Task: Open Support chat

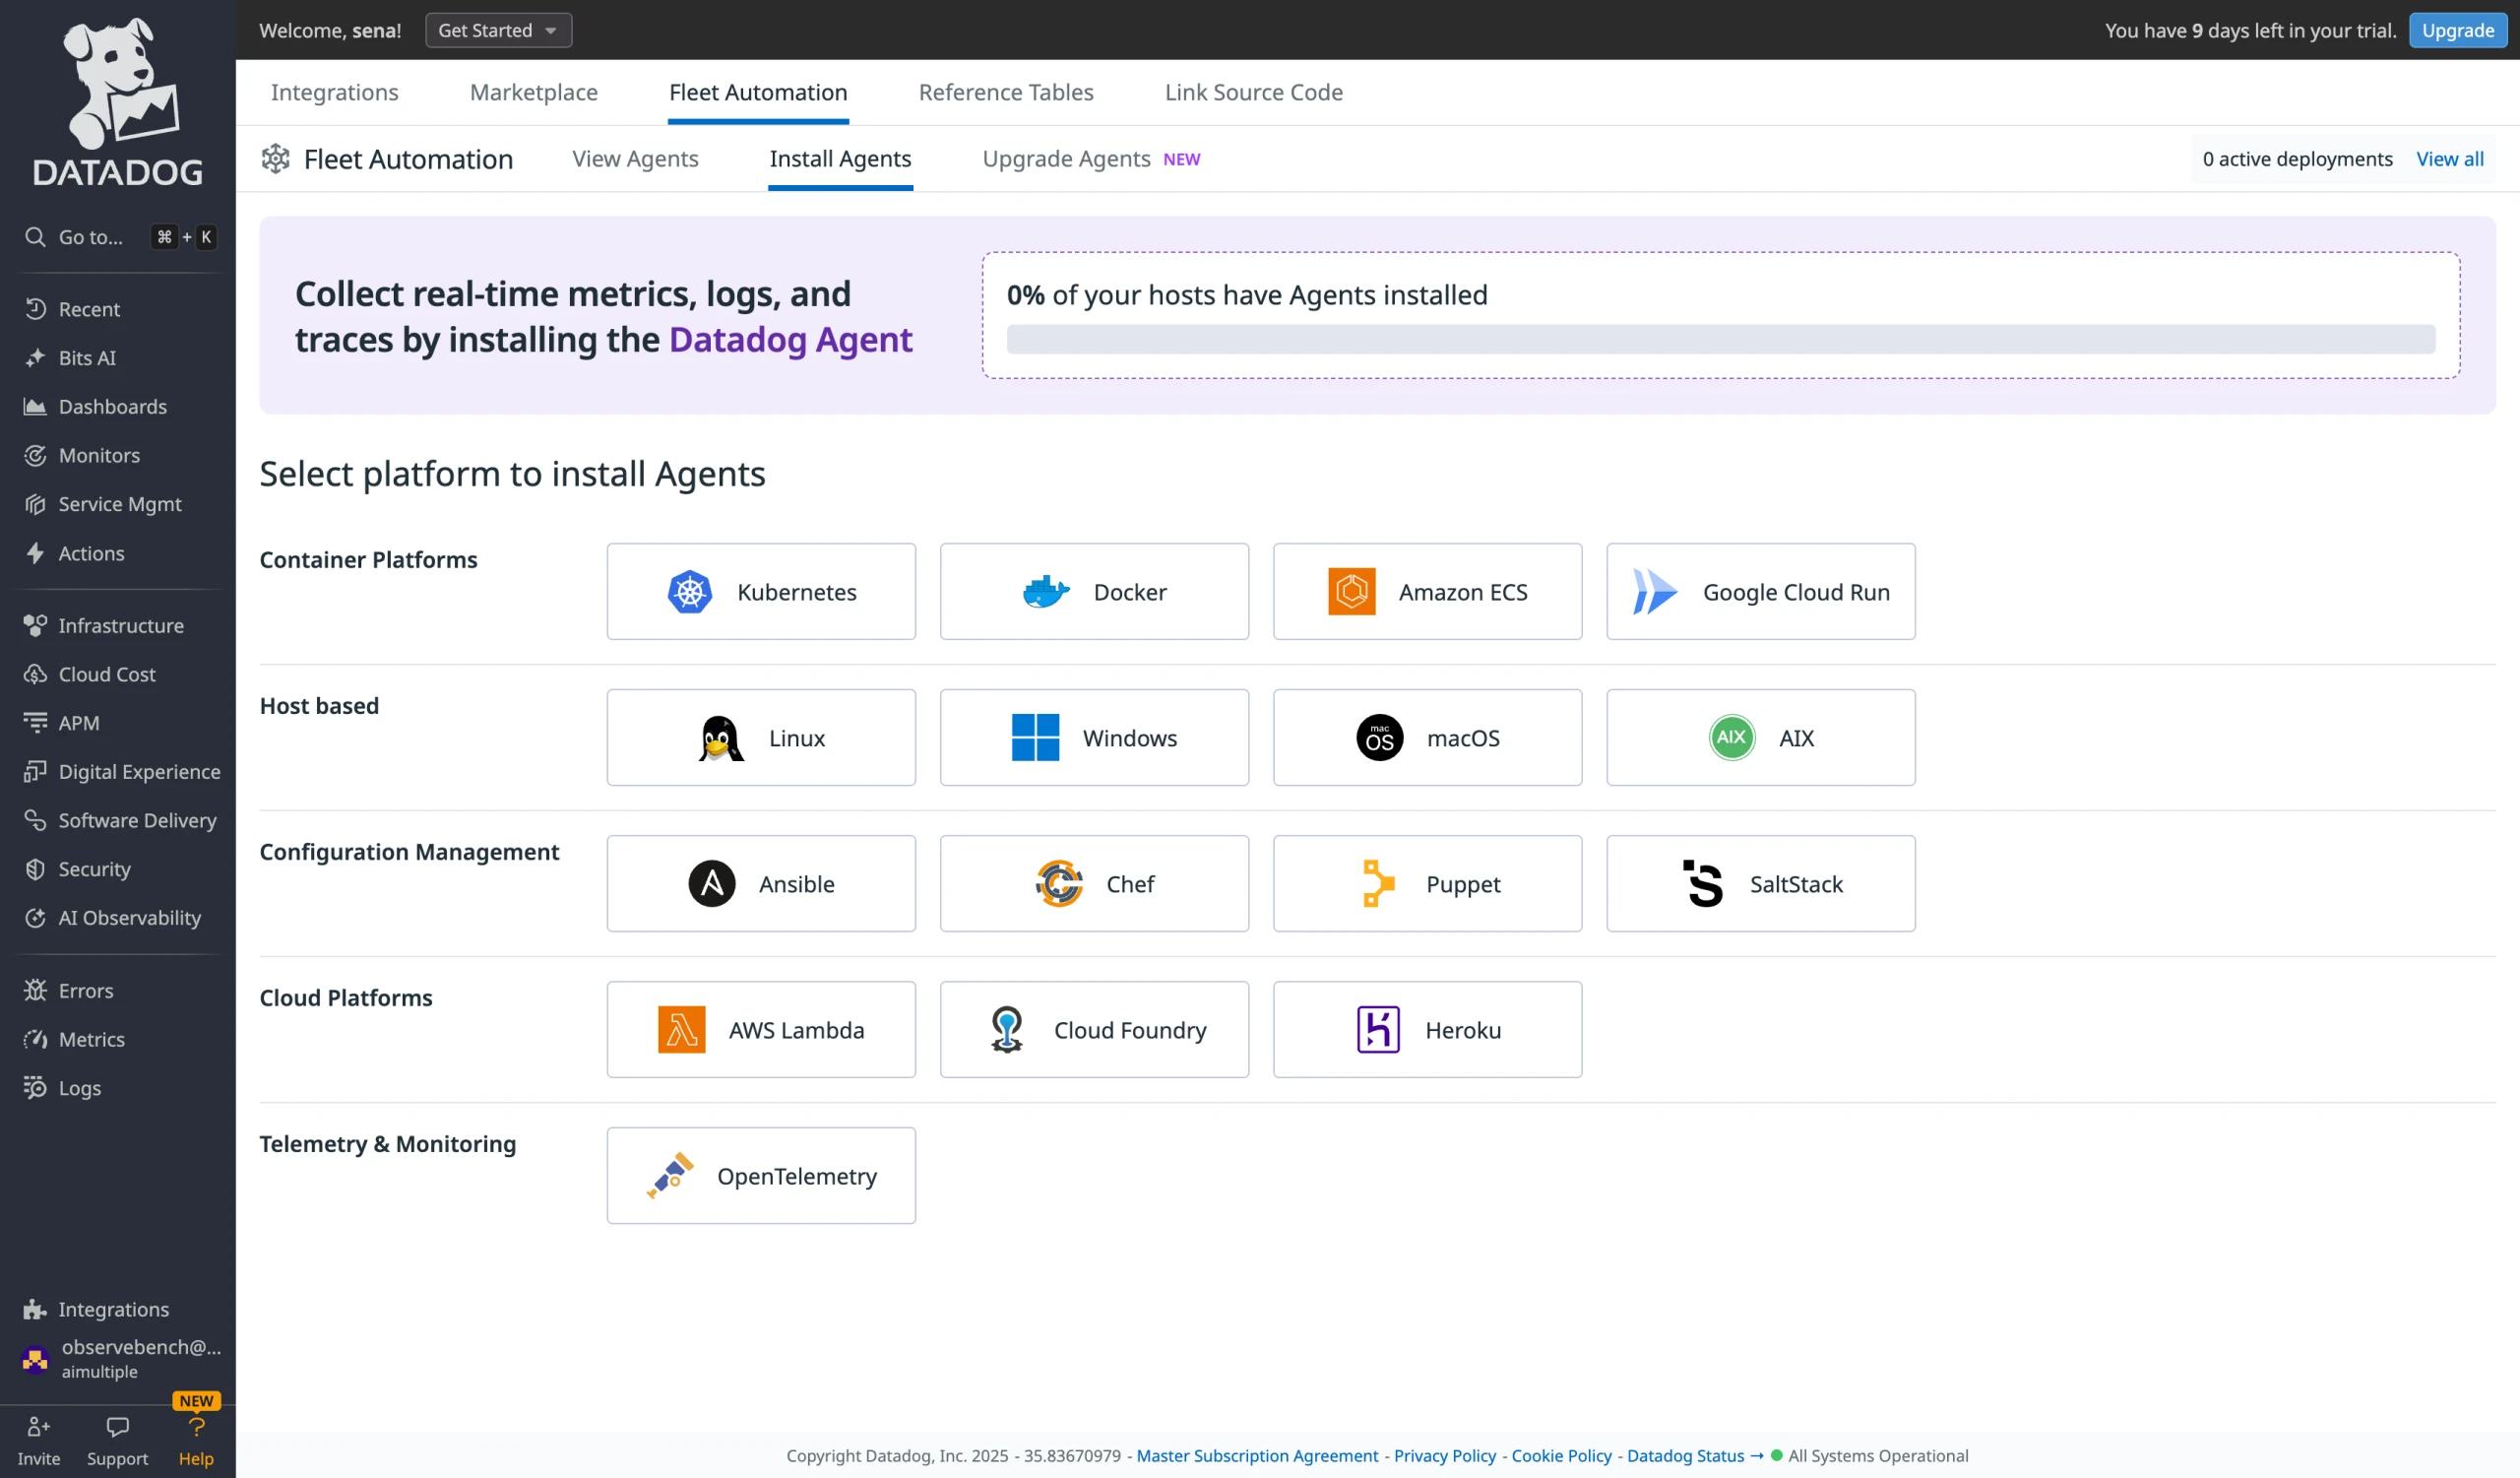Action: (x=117, y=1440)
